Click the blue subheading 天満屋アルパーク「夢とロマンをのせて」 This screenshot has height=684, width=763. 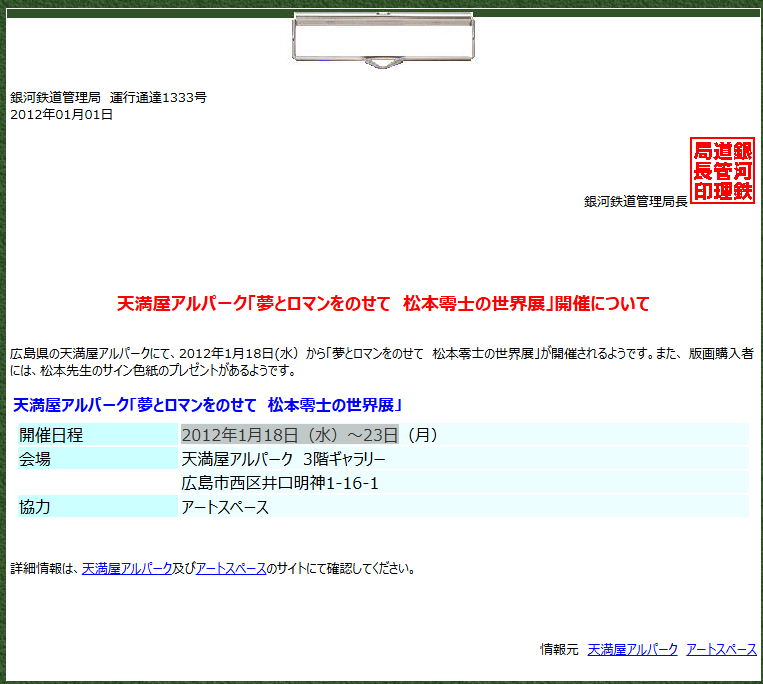click(207, 405)
